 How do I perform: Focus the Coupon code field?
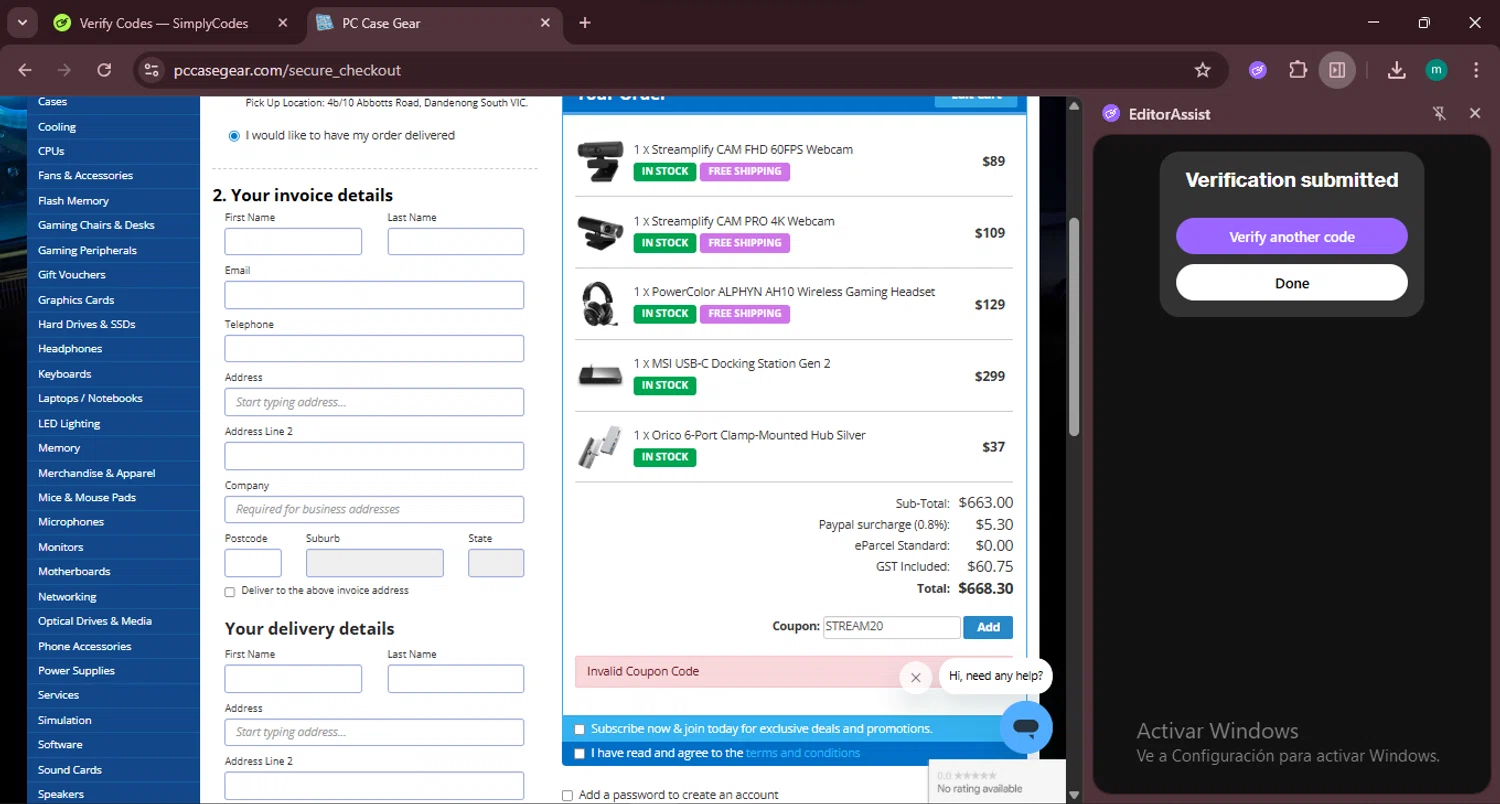(892, 627)
